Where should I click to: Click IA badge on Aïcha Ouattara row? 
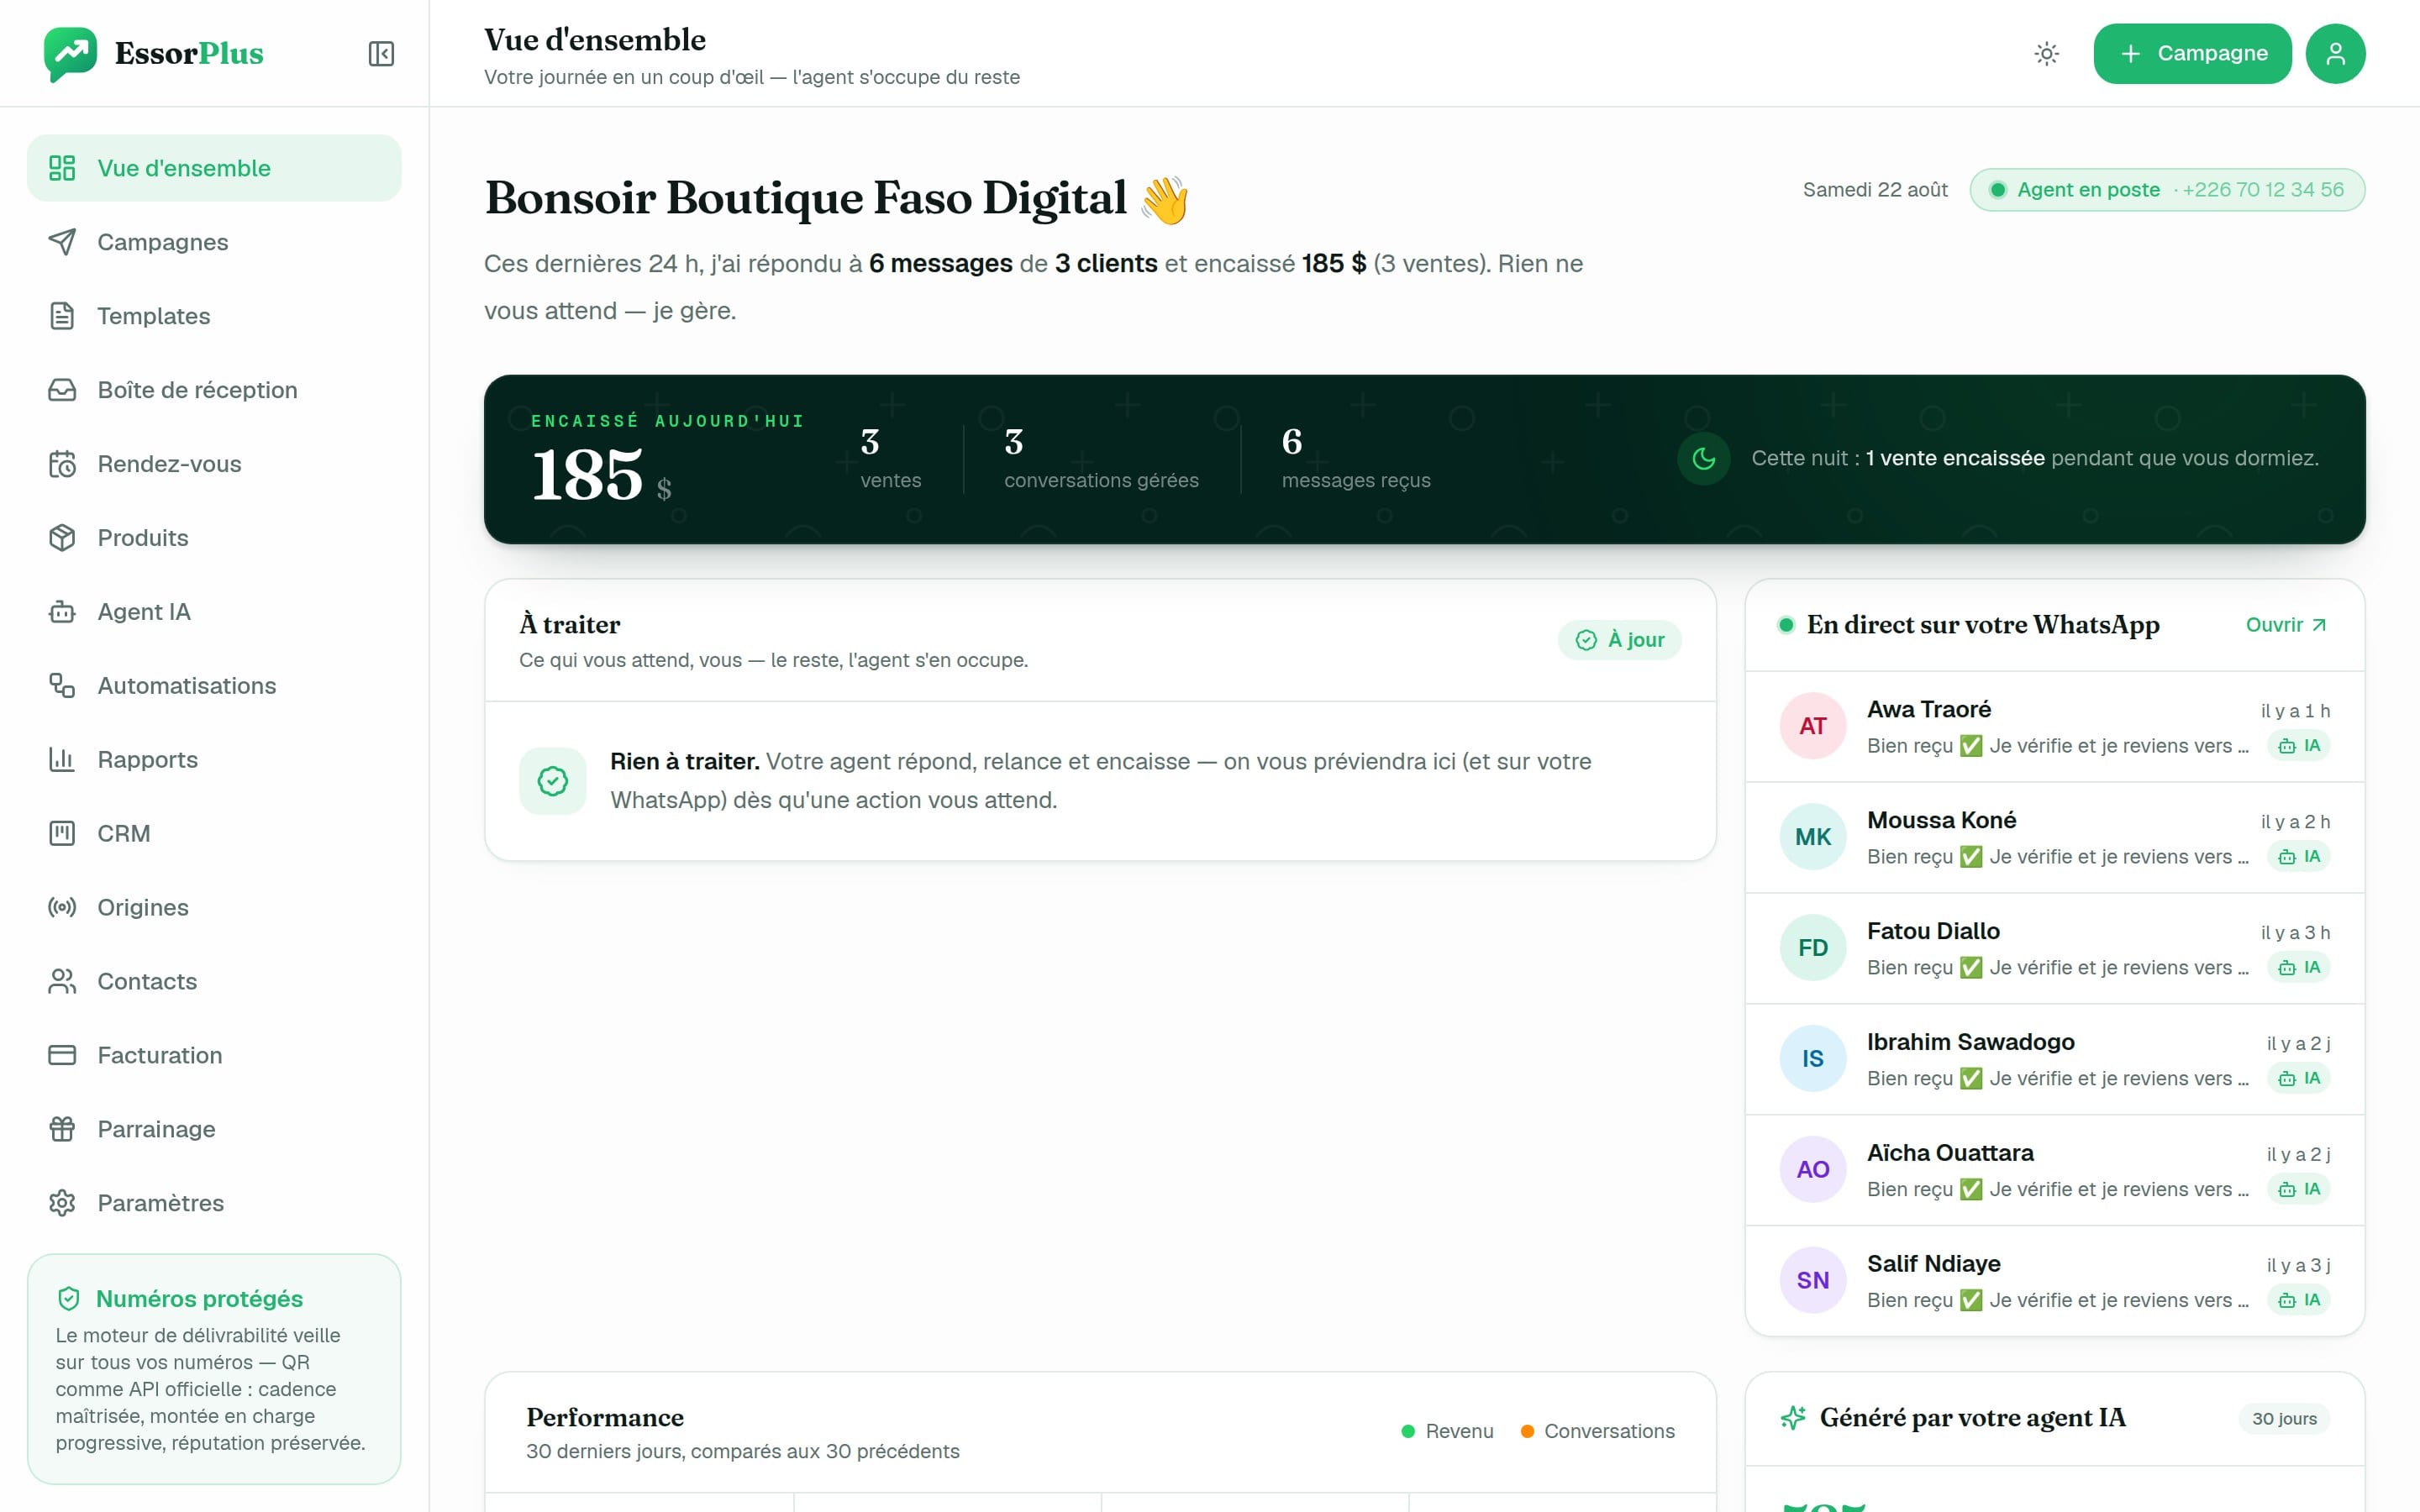(2298, 1190)
